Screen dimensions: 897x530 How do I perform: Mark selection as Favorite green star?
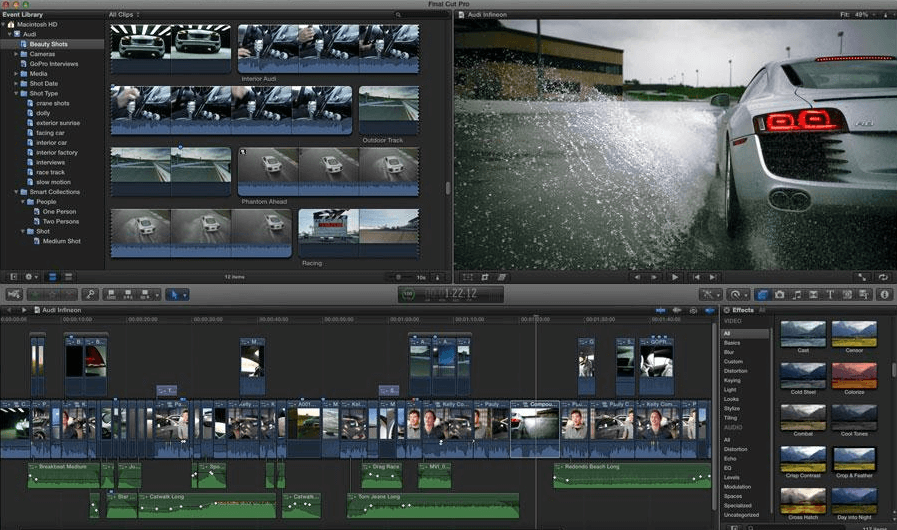click(x=35, y=294)
